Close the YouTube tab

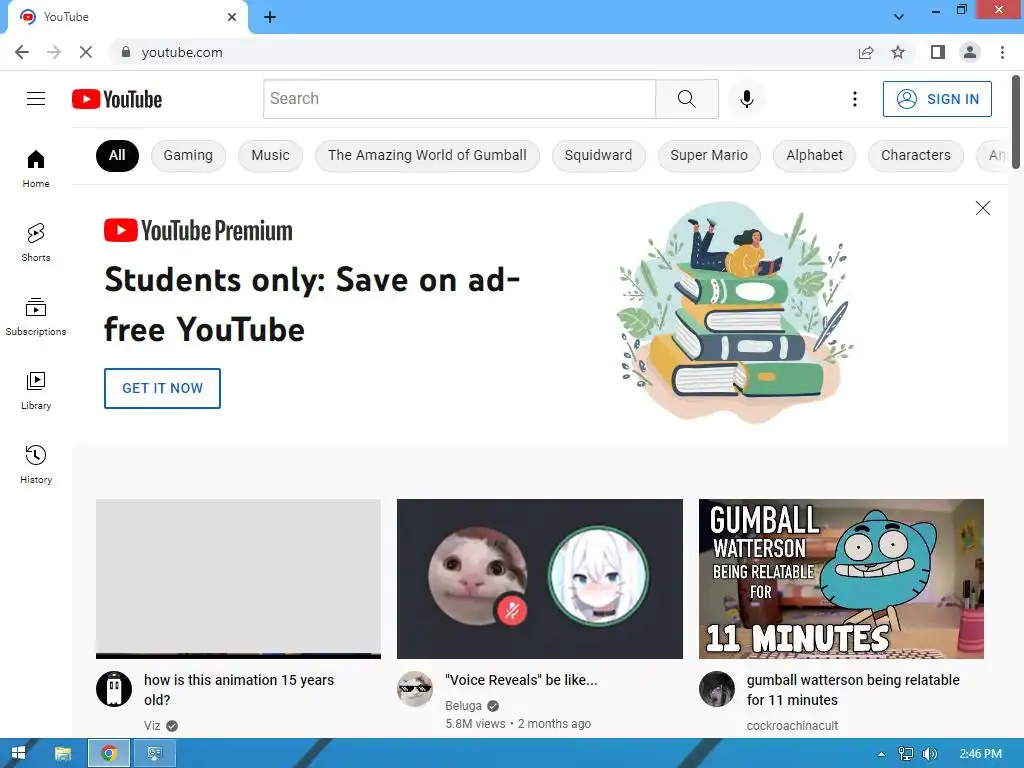click(x=232, y=17)
